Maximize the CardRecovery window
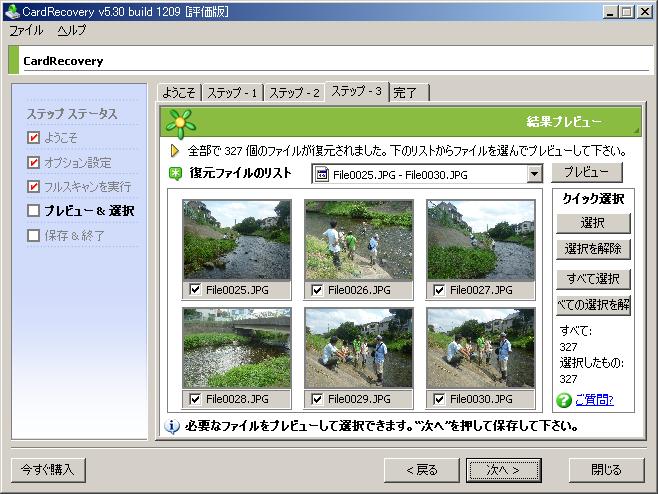Image resolution: width=658 pixels, height=494 pixels. tap(627, 12)
